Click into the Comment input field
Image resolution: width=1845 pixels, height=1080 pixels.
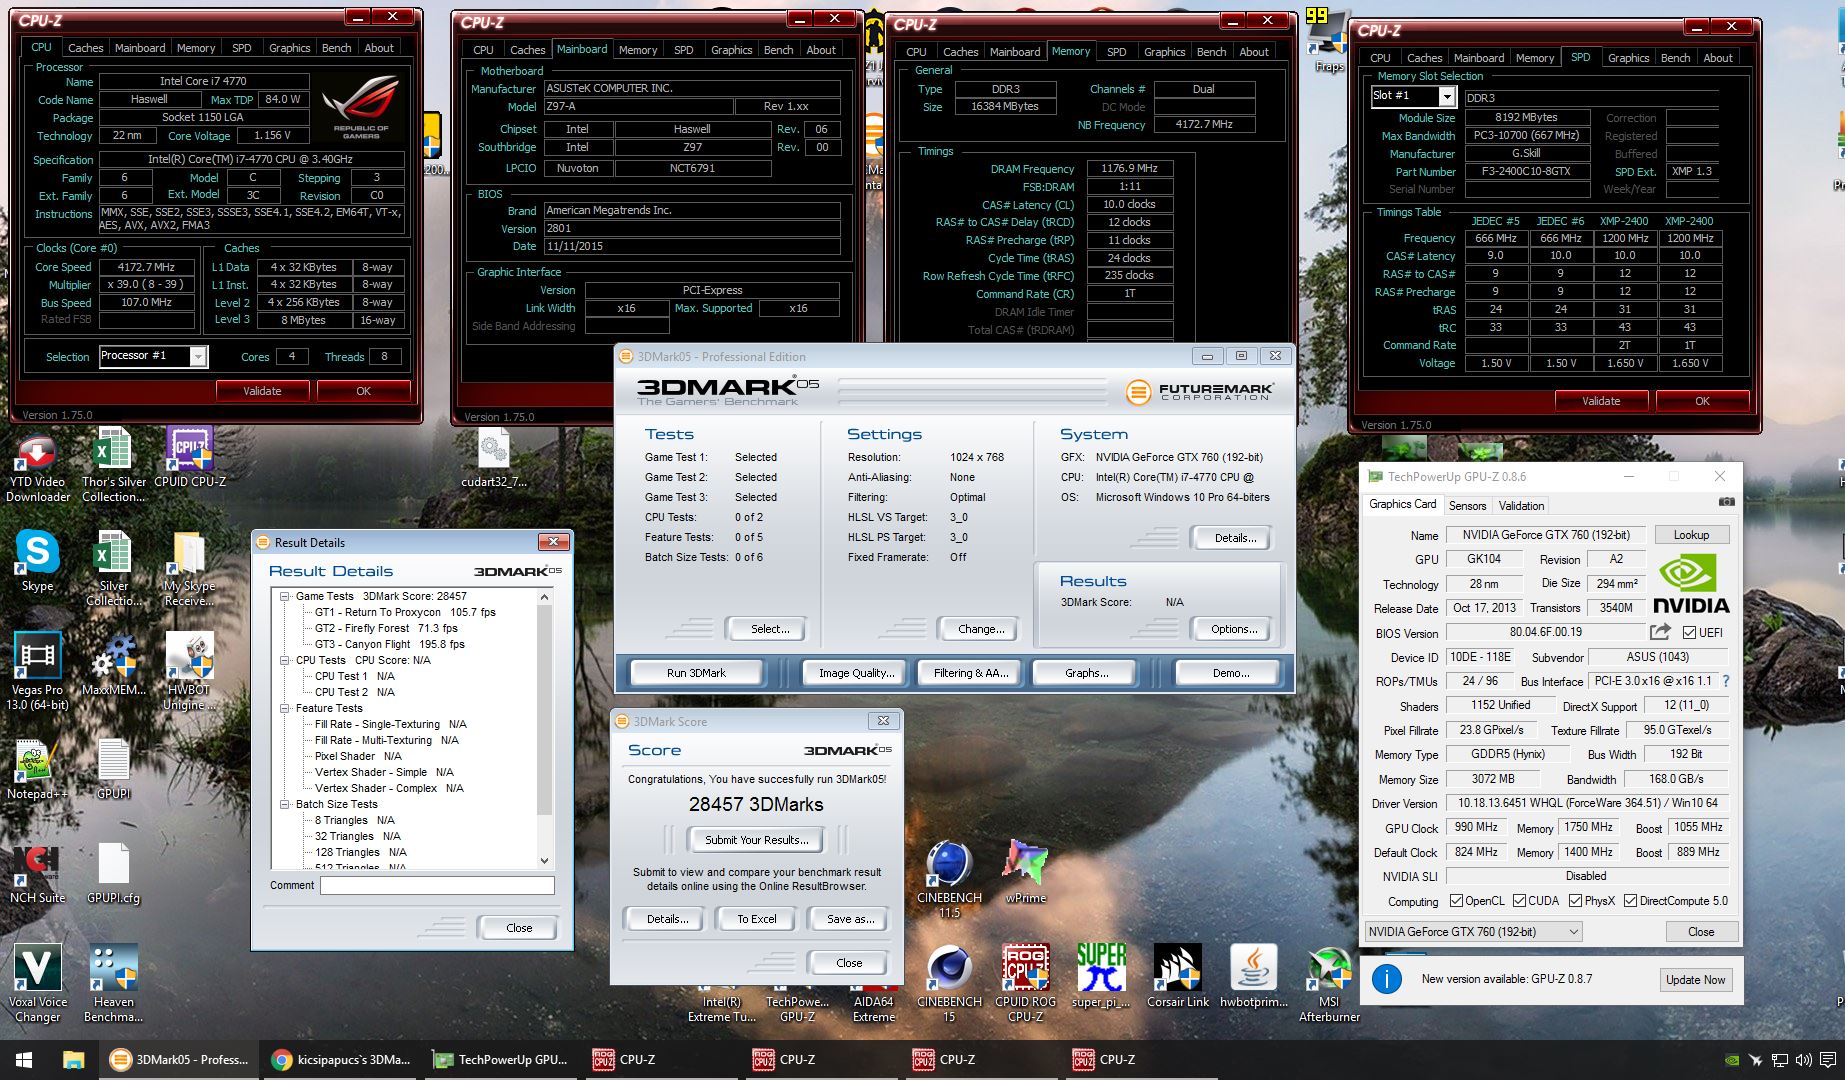438,885
